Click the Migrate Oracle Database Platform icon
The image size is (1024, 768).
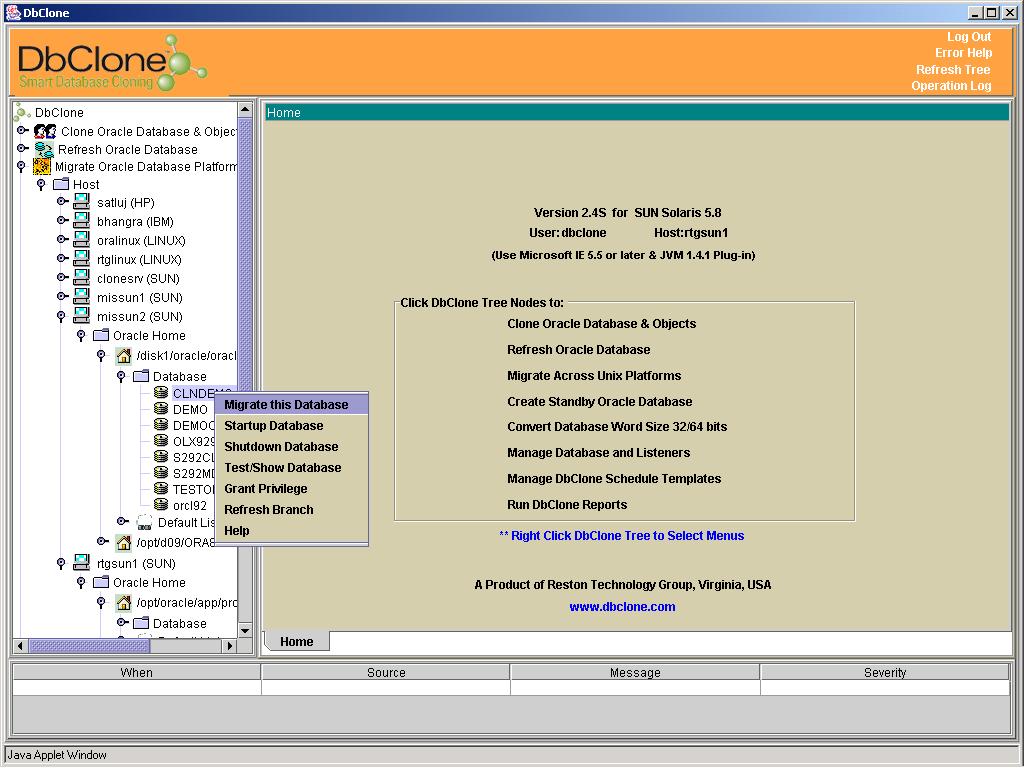tap(42, 167)
